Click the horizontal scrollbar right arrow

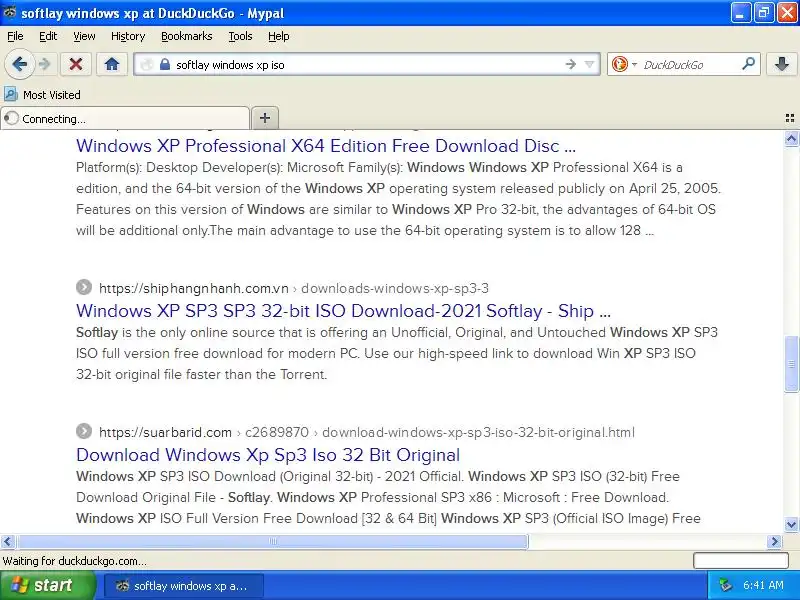click(x=774, y=541)
